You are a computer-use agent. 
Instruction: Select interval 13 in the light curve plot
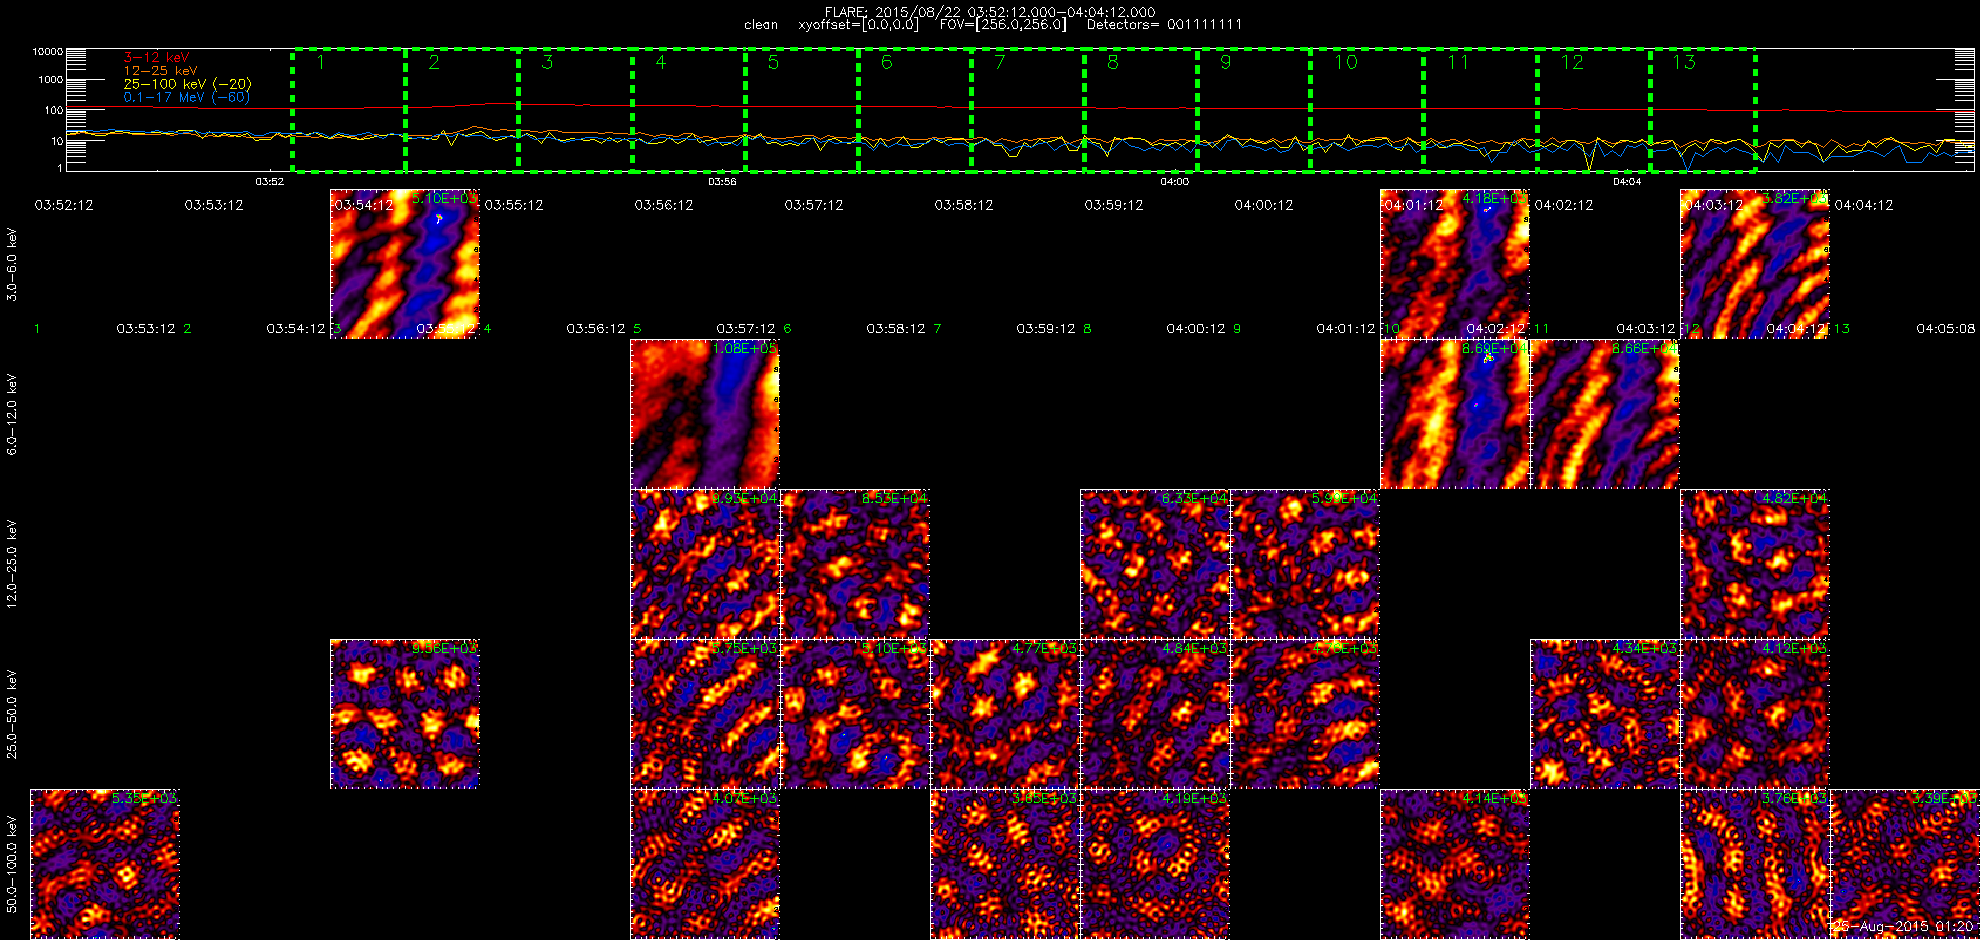pyautogui.click(x=1703, y=110)
